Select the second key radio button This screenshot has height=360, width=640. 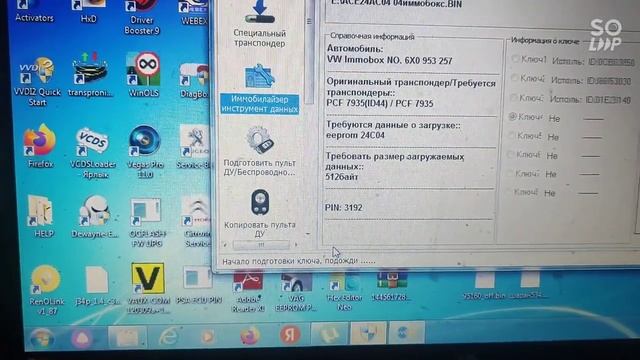(x=515, y=78)
